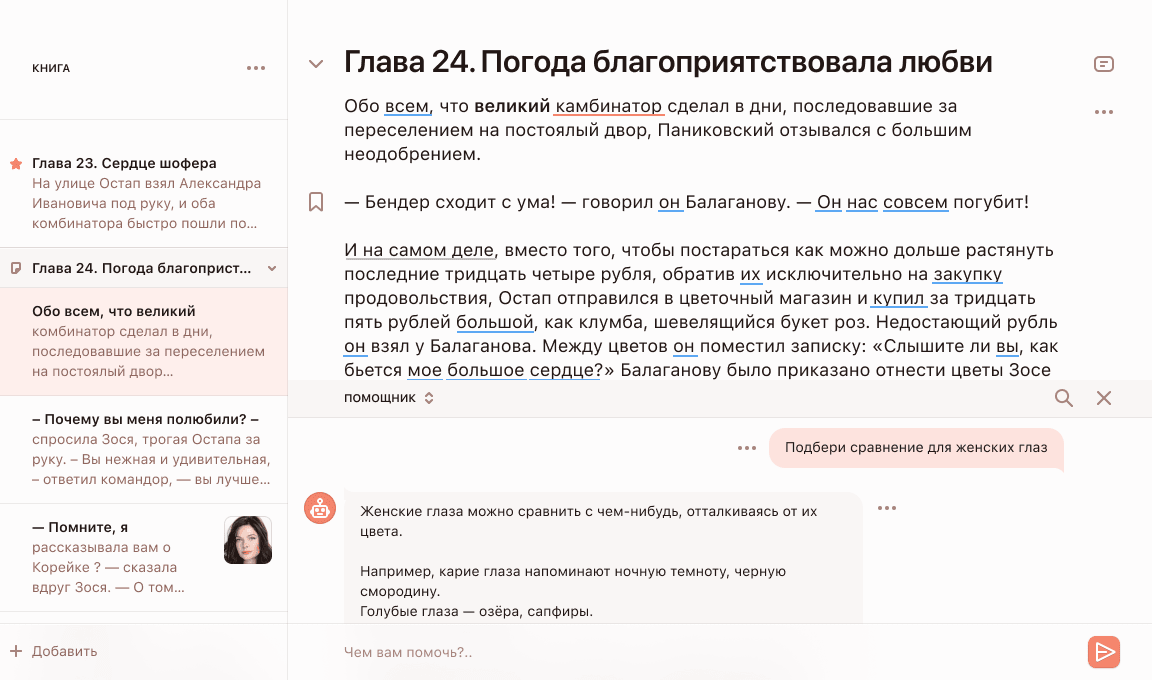Click the send message arrow icon
This screenshot has height=680, width=1152.
pyautogui.click(x=1104, y=652)
